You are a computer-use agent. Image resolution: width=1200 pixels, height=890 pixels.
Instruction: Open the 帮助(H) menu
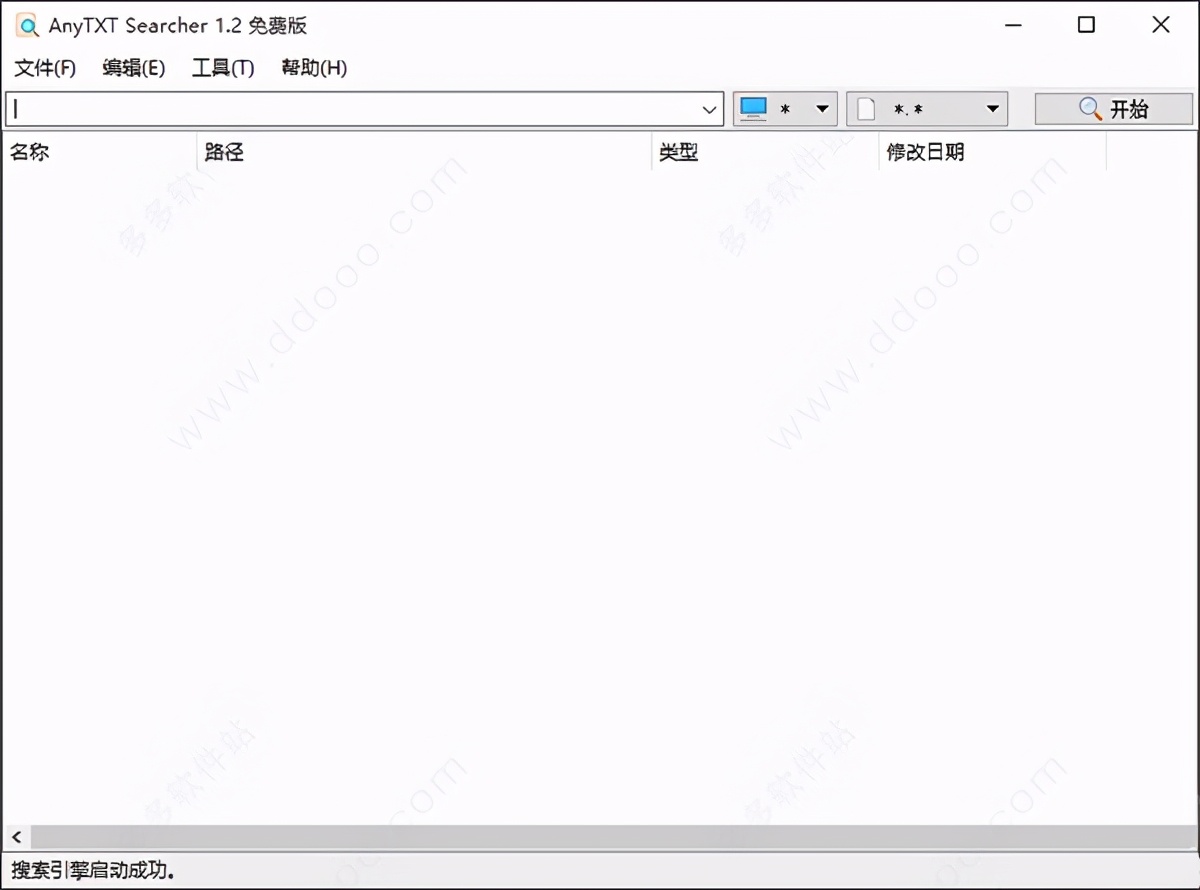[x=314, y=68]
